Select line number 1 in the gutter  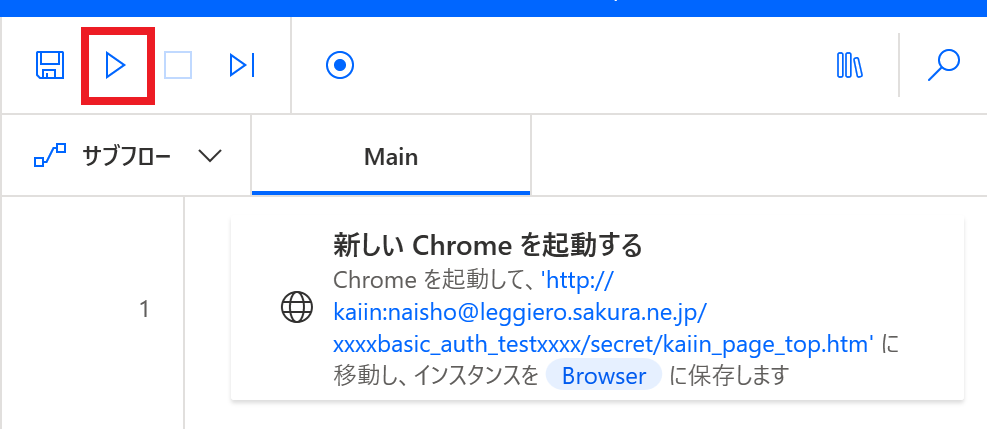(144, 310)
